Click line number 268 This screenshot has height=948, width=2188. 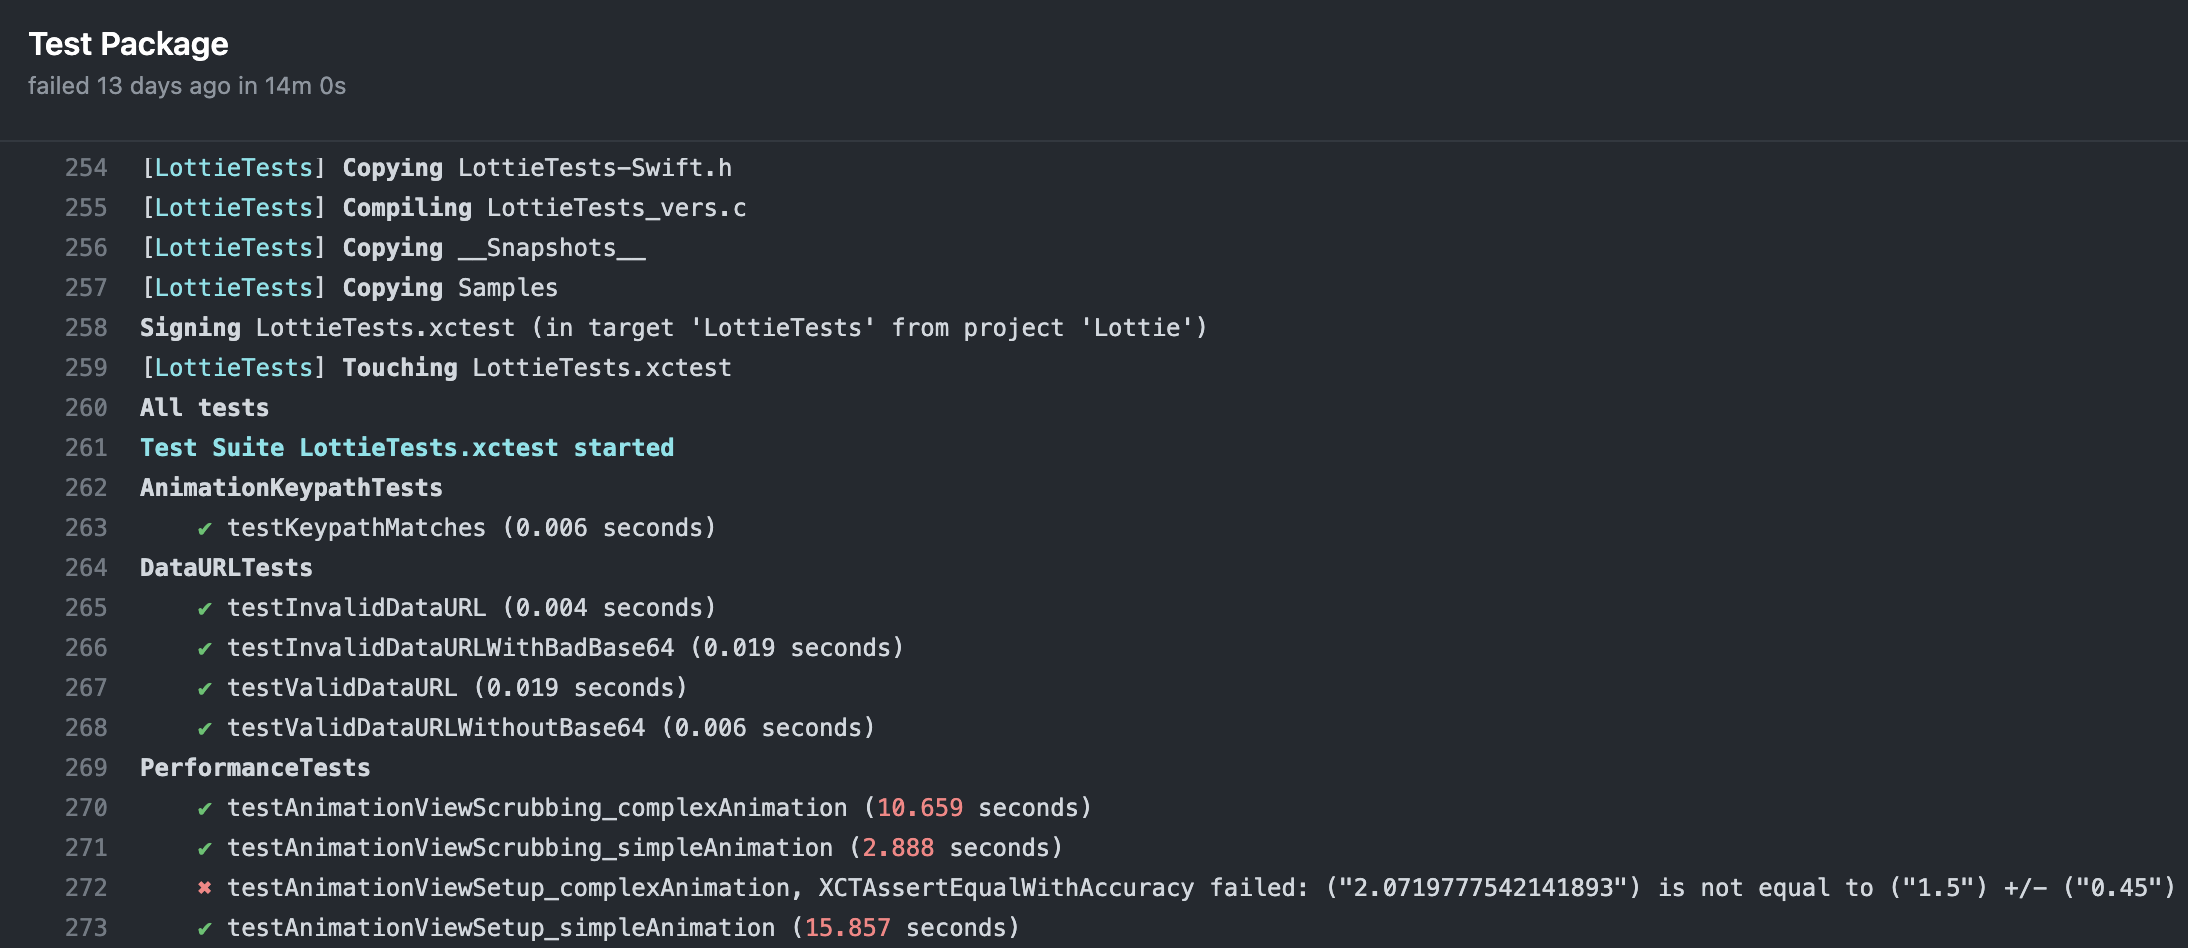click(86, 728)
